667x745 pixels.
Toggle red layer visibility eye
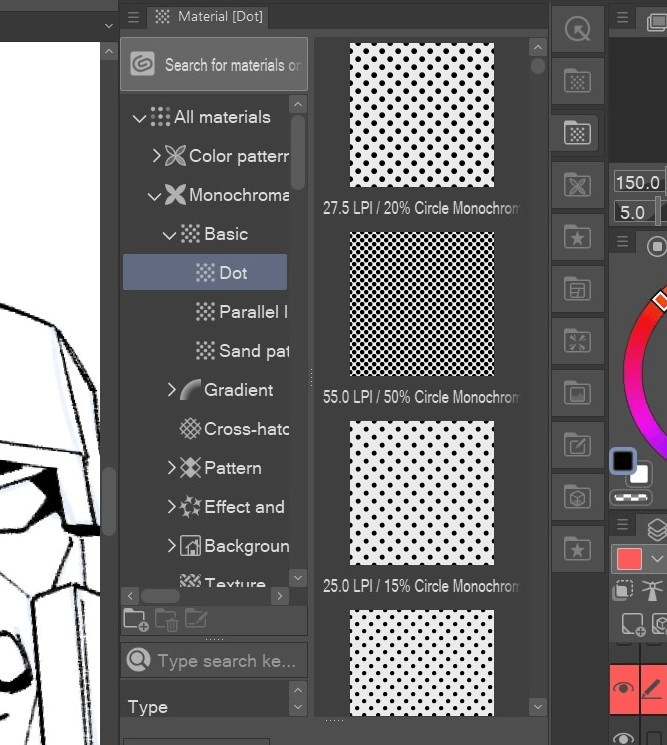624,688
